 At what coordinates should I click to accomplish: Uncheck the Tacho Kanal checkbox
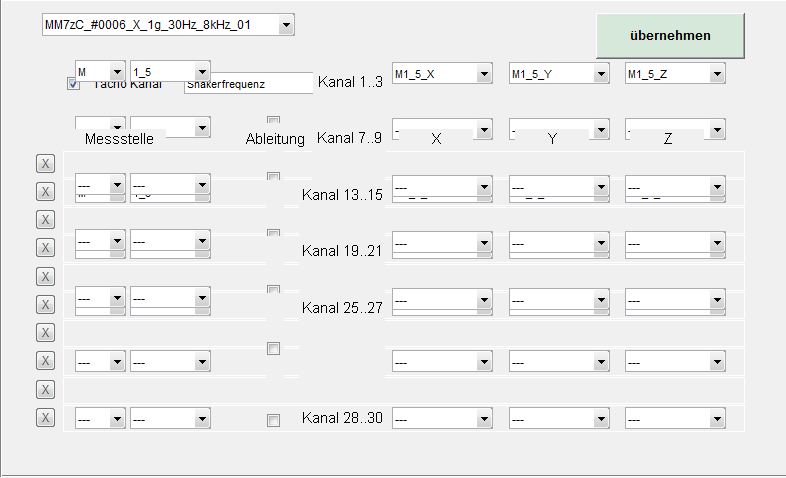[x=73, y=84]
